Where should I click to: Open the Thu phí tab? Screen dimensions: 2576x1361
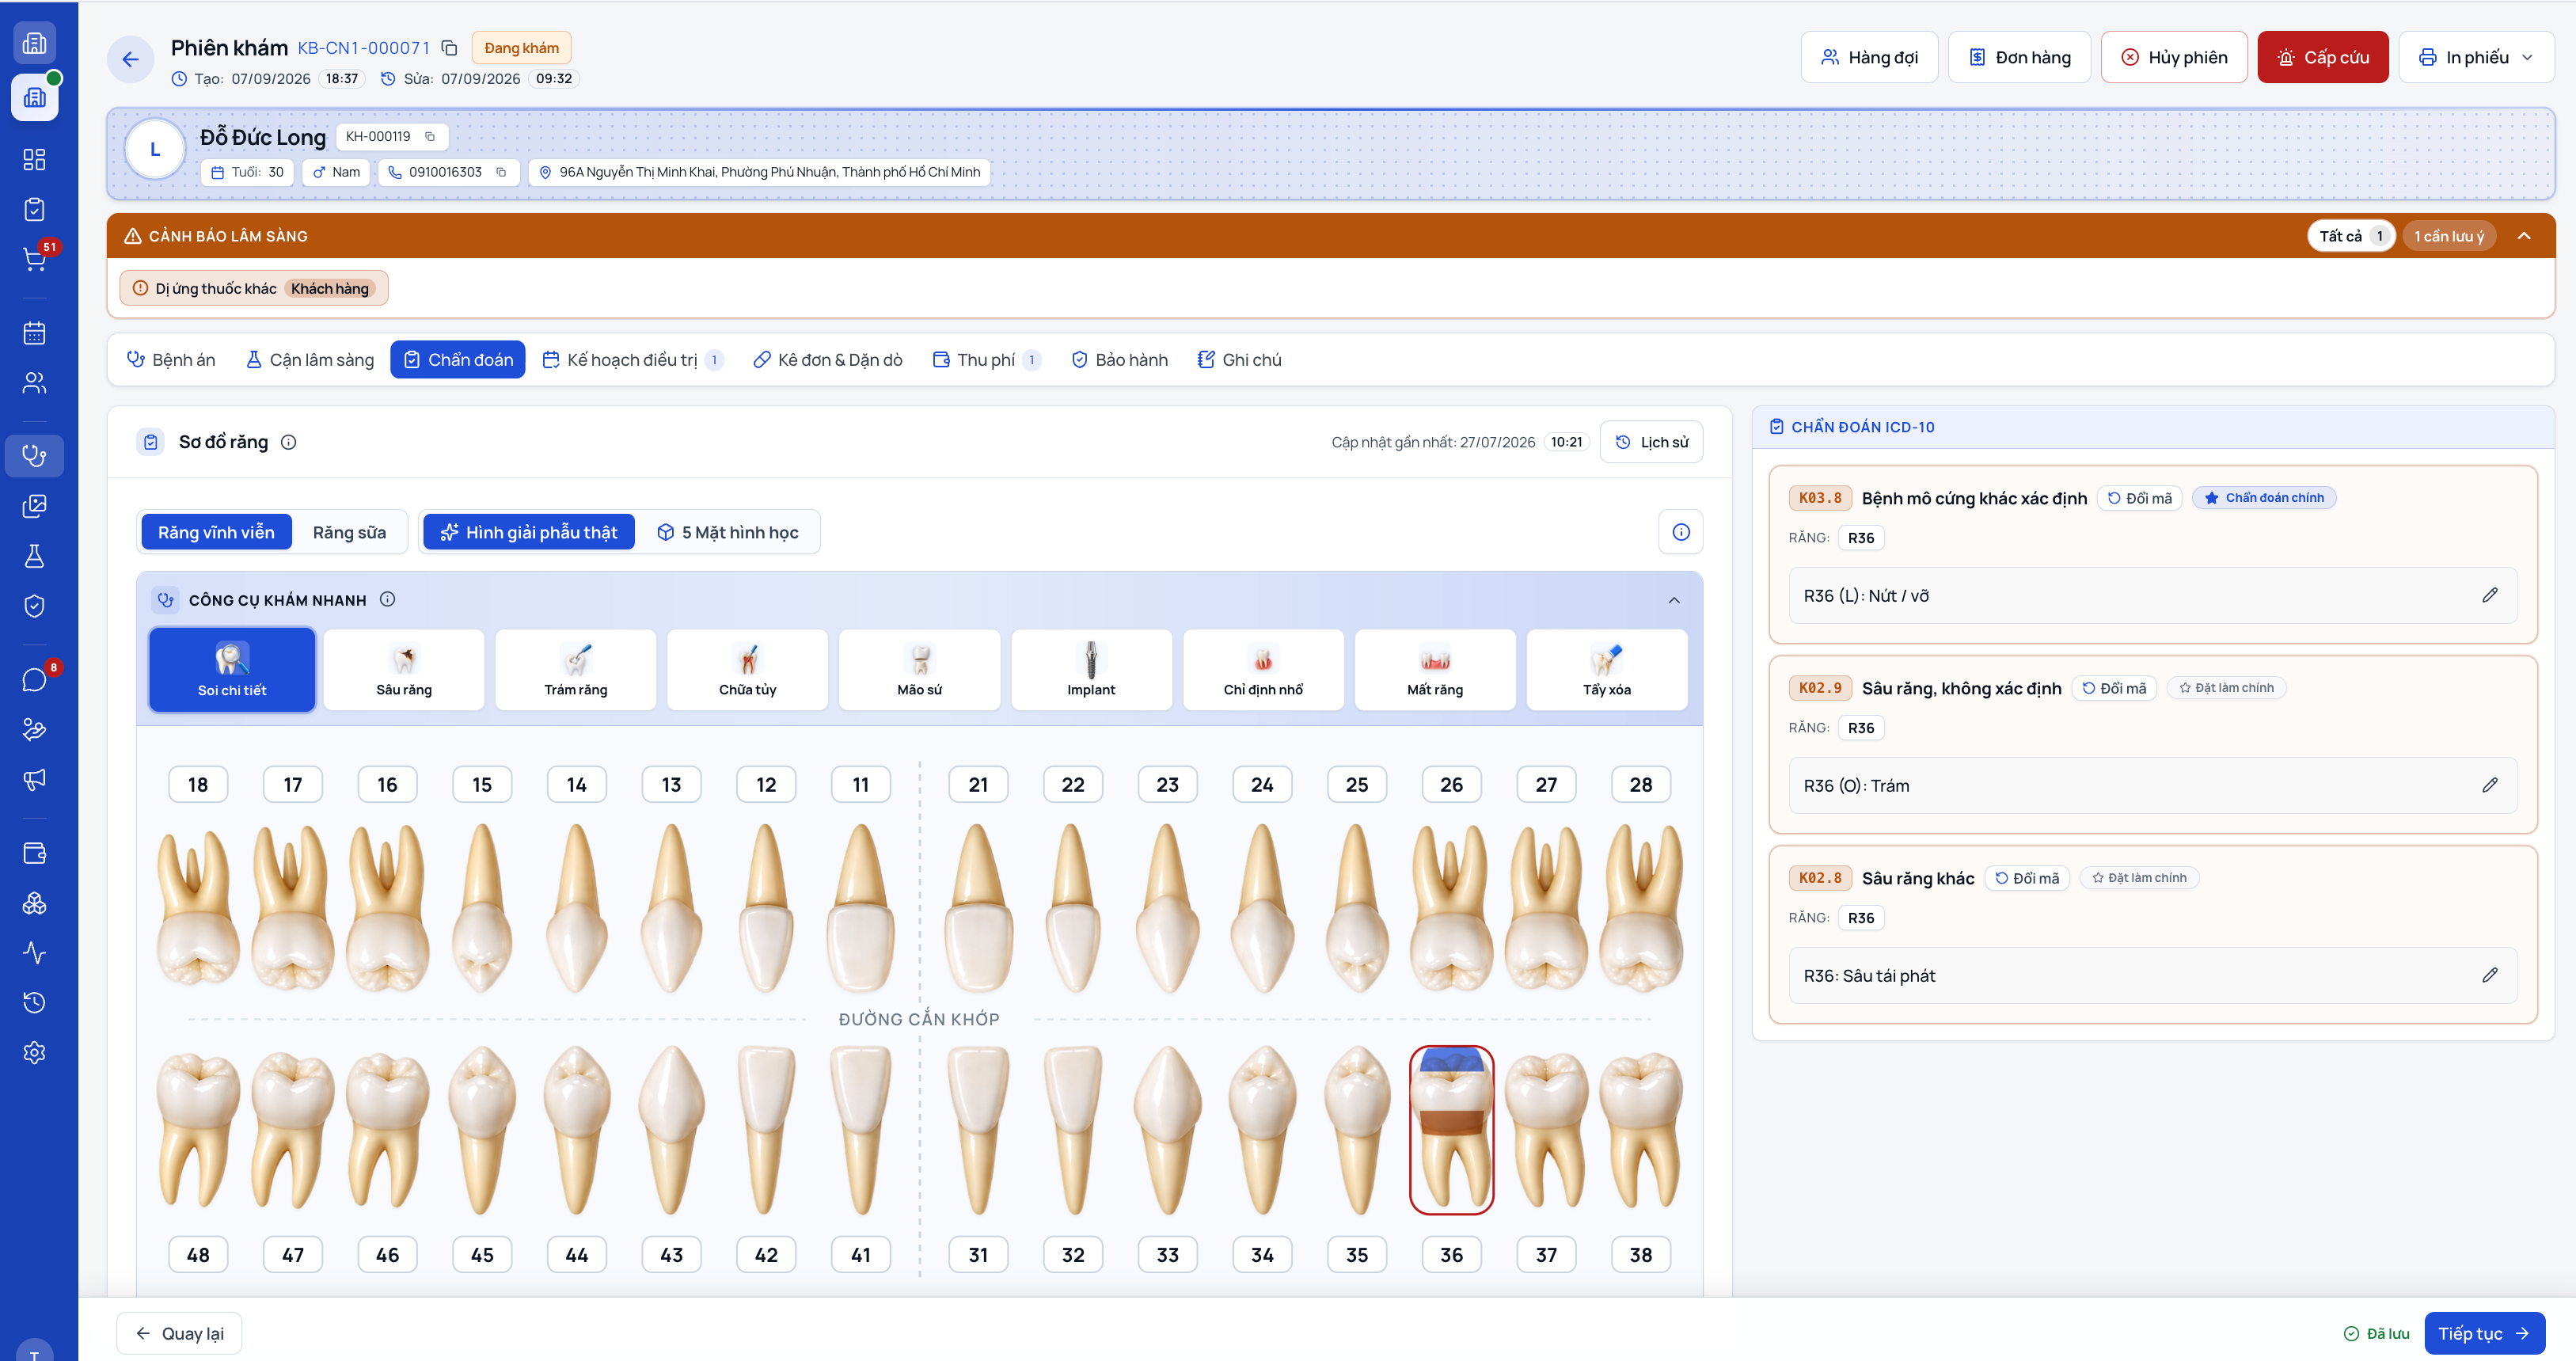986,360
